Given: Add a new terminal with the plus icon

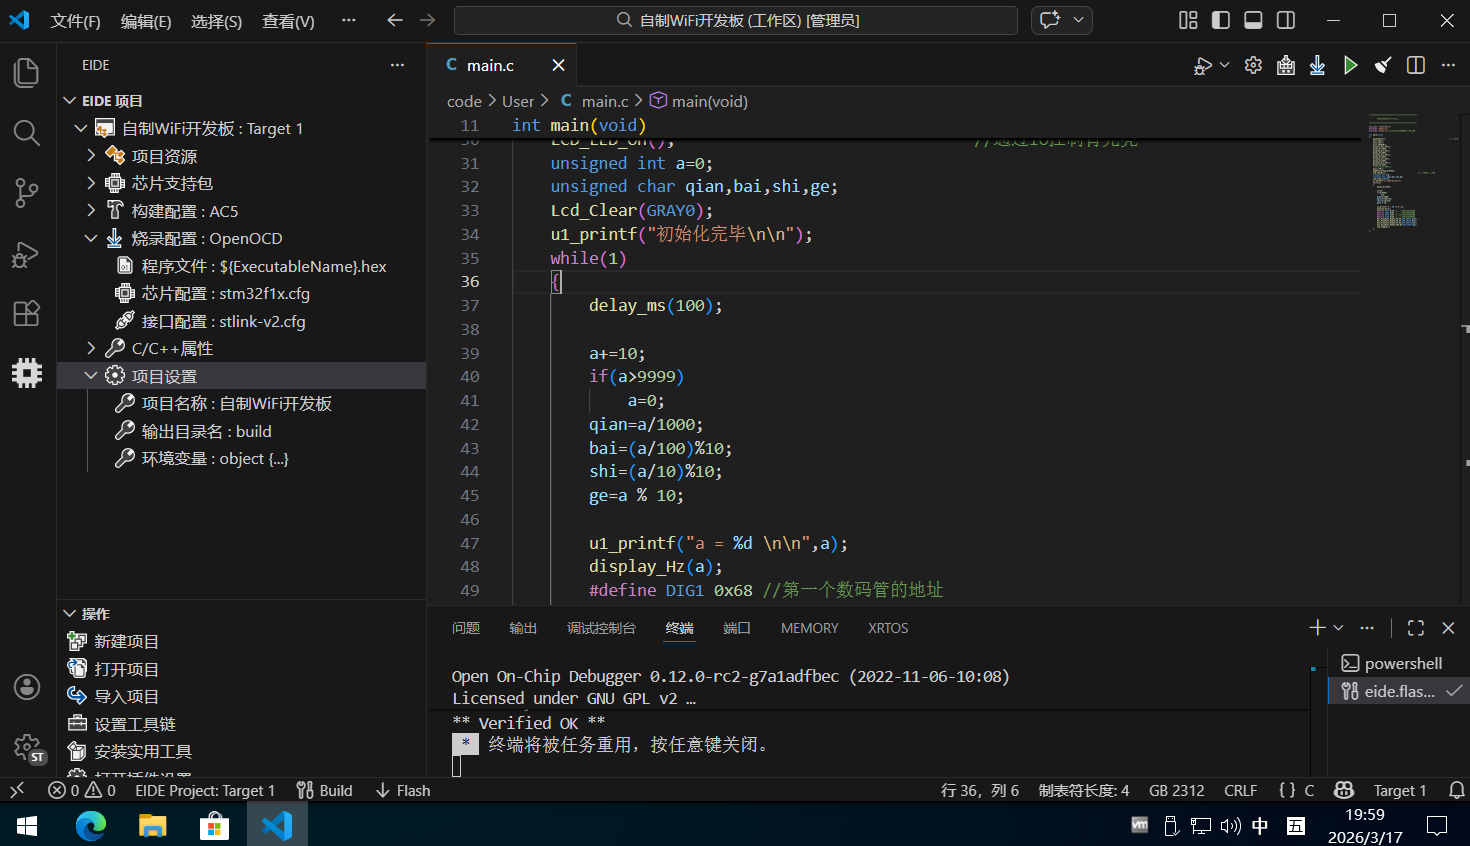Looking at the screenshot, I should 1317,628.
